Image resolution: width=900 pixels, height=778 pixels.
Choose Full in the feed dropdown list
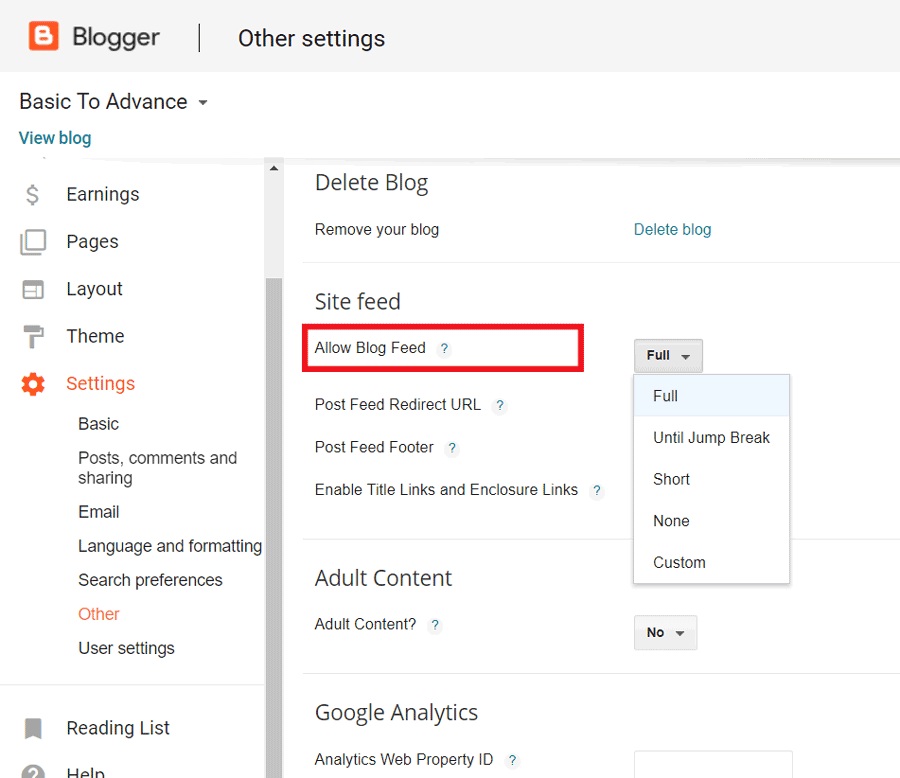click(712, 396)
